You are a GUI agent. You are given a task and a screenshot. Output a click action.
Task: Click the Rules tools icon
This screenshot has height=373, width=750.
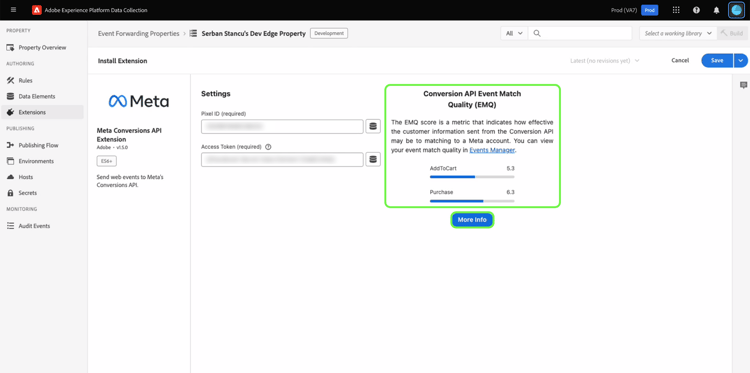click(x=10, y=80)
